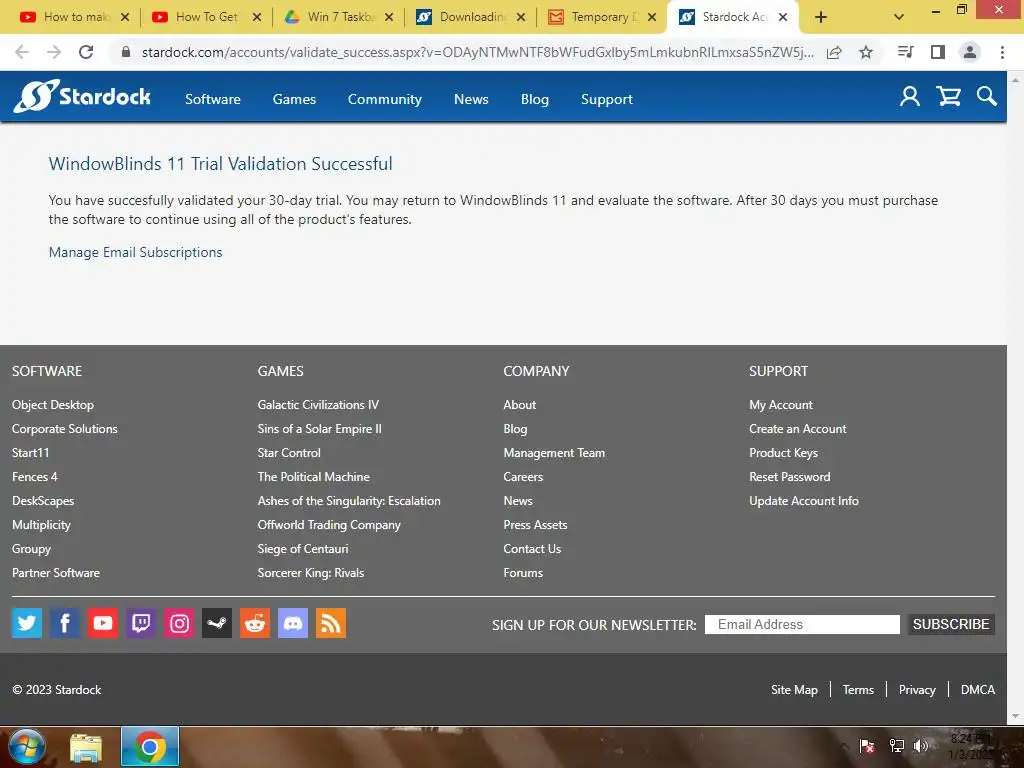Viewport: 1024px width, 768px height.
Task: Open the Privacy link
Action: (917, 690)
